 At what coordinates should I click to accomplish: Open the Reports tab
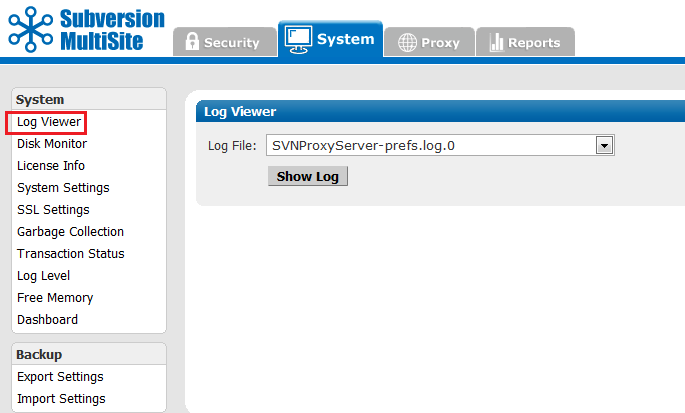coord(526,42)
